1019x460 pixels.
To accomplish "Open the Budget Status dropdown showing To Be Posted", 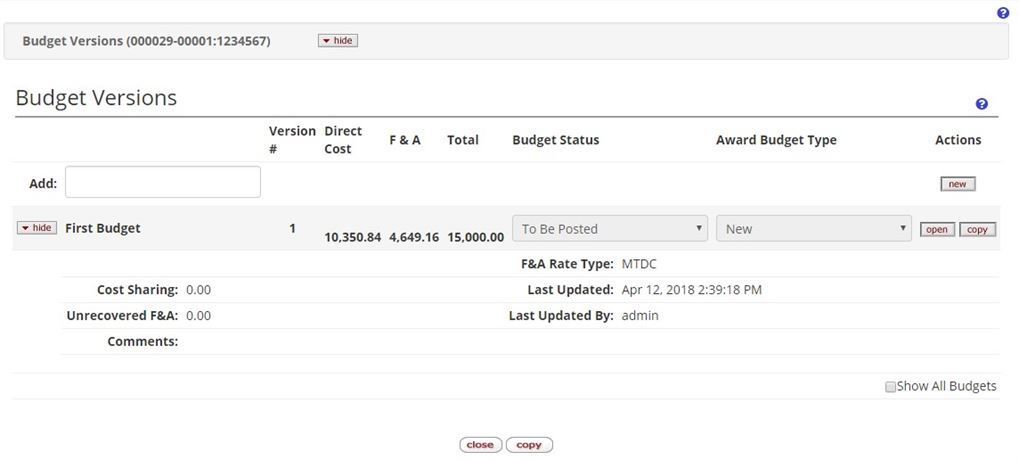I will [609, 229].
